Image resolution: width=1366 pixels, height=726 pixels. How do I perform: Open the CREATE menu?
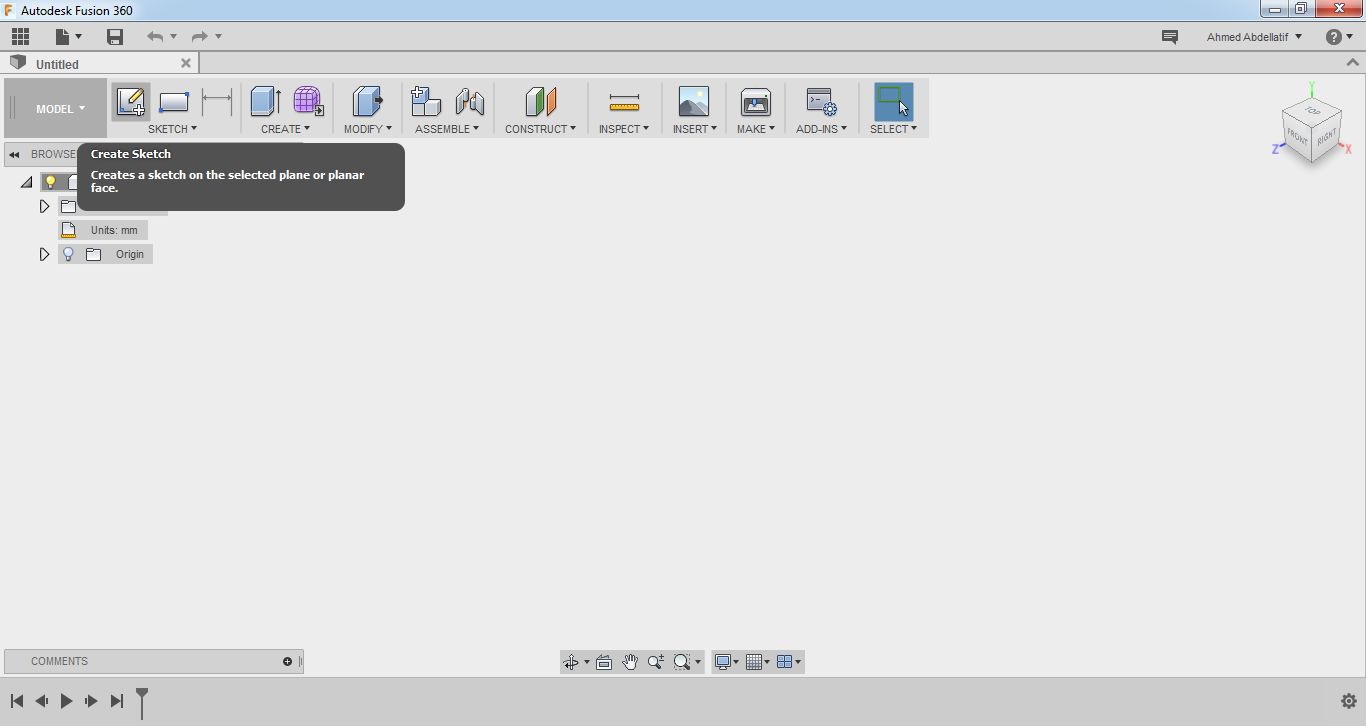[x=286, y=129]
